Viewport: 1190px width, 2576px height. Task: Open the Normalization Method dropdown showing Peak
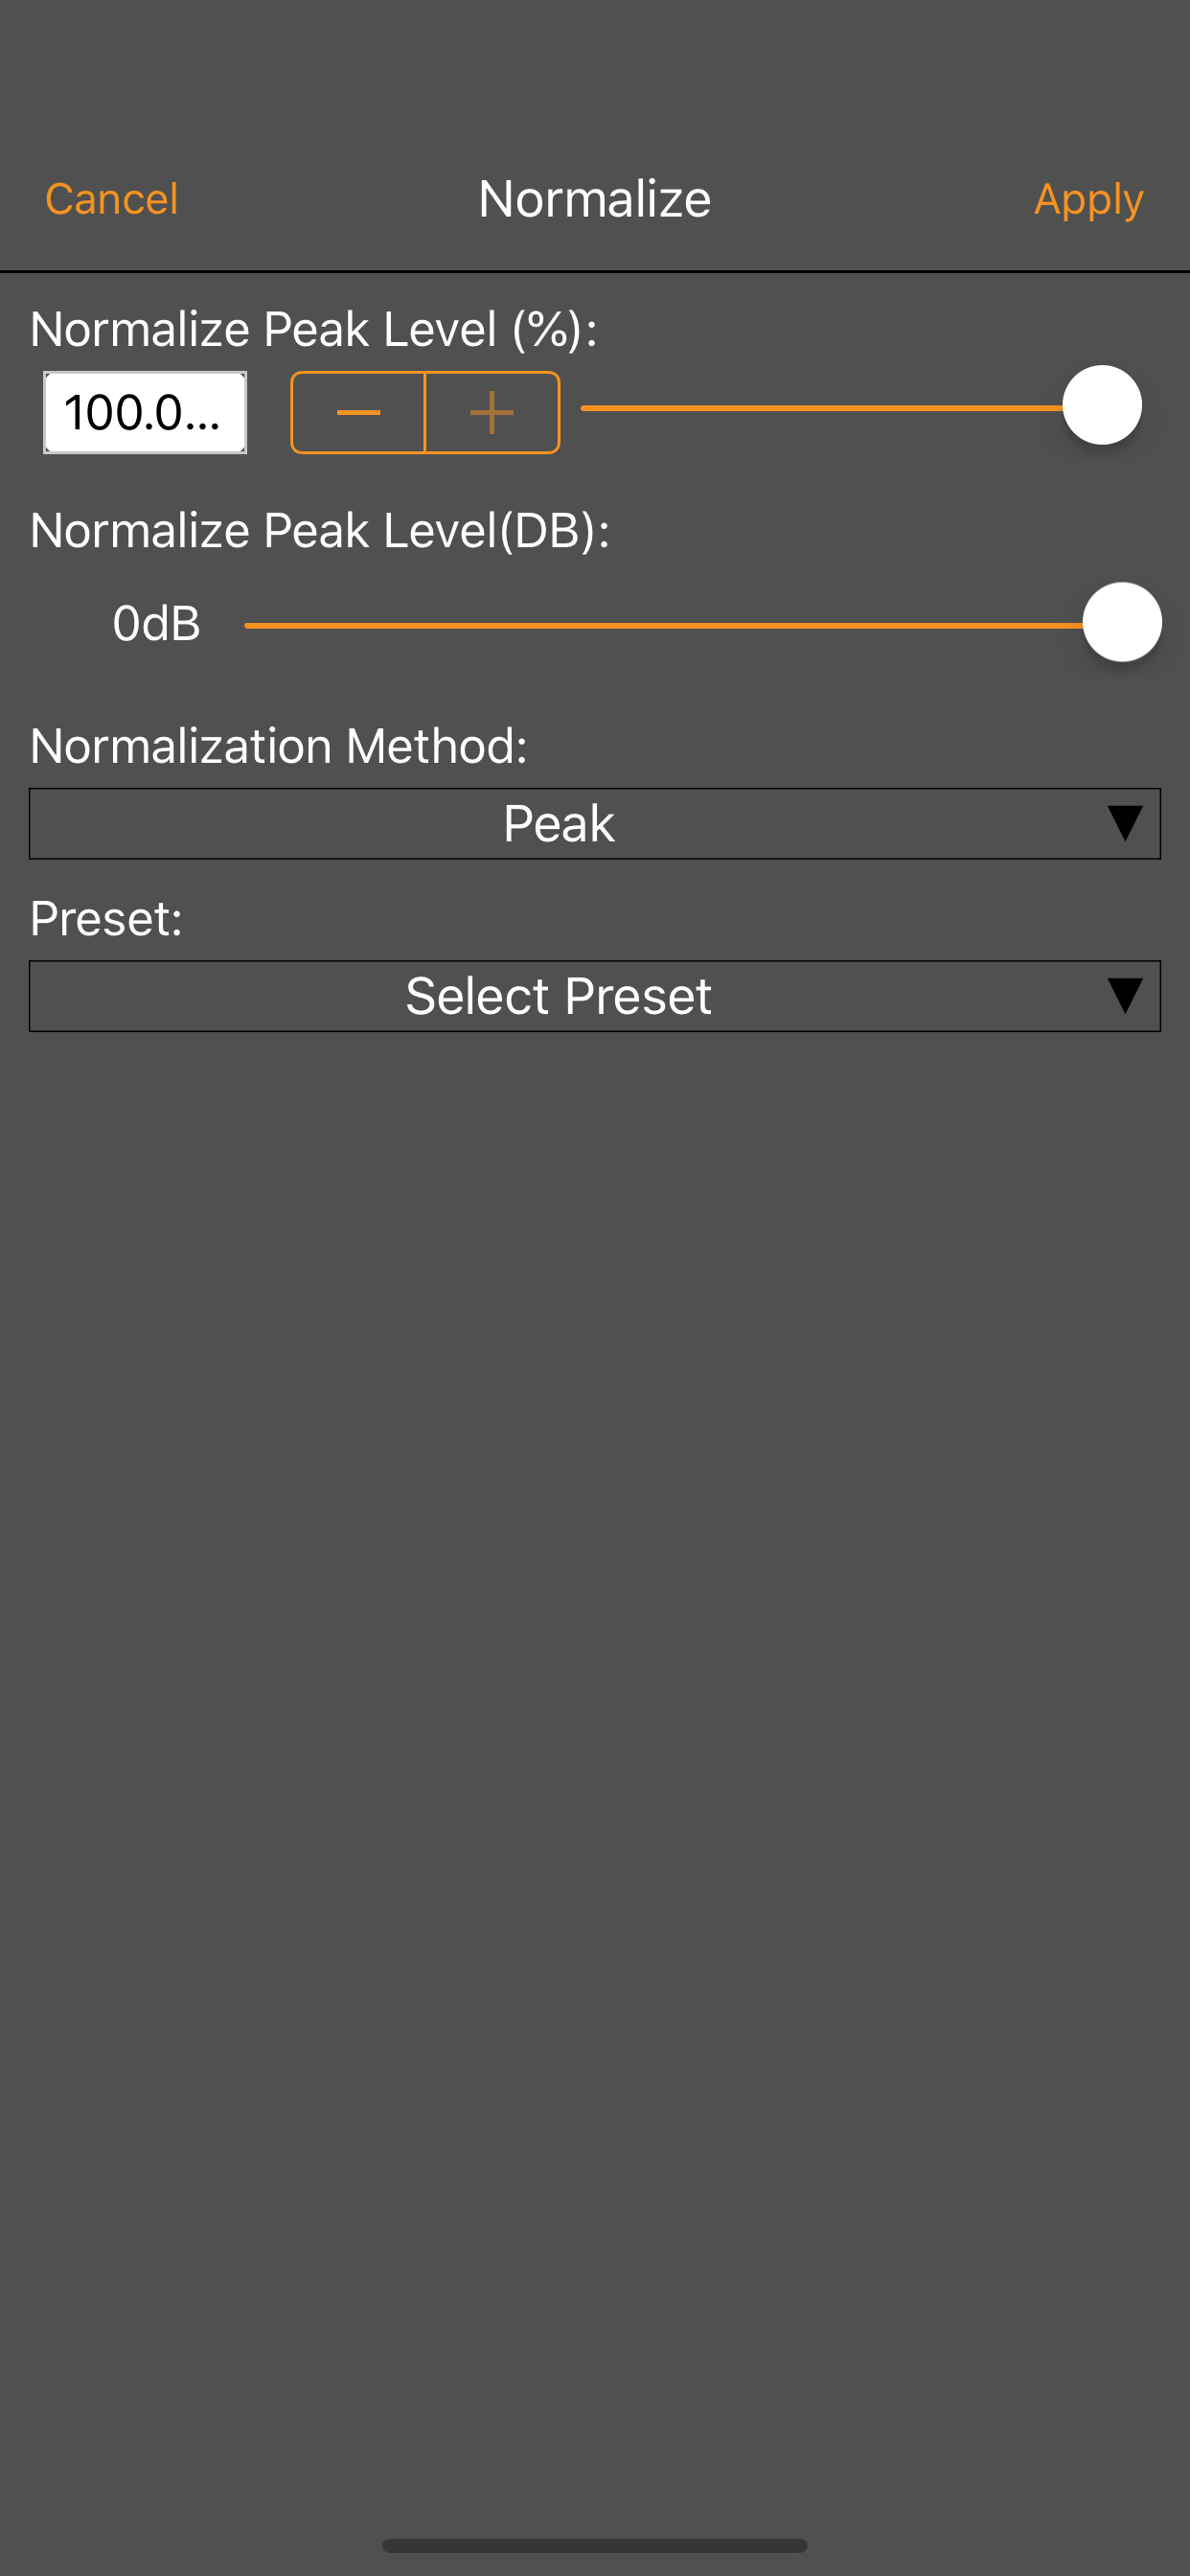click(x=558, y=824)
